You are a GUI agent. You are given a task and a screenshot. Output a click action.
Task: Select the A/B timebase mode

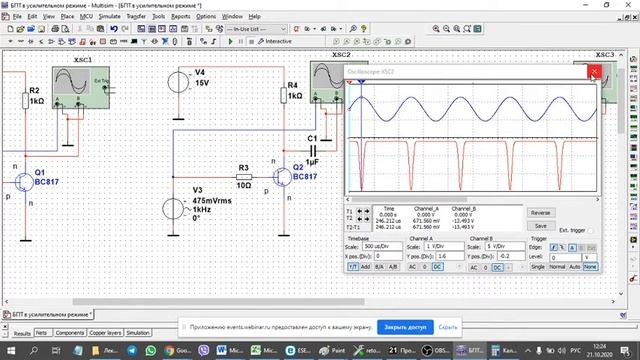coord(393,267)
